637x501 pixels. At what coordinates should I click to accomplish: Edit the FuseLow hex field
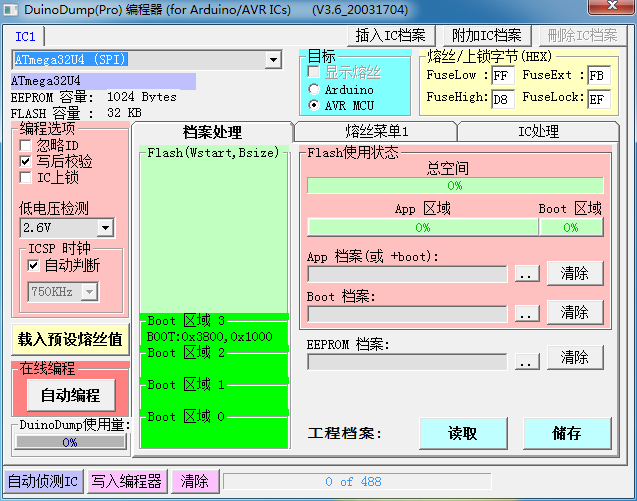503,76
